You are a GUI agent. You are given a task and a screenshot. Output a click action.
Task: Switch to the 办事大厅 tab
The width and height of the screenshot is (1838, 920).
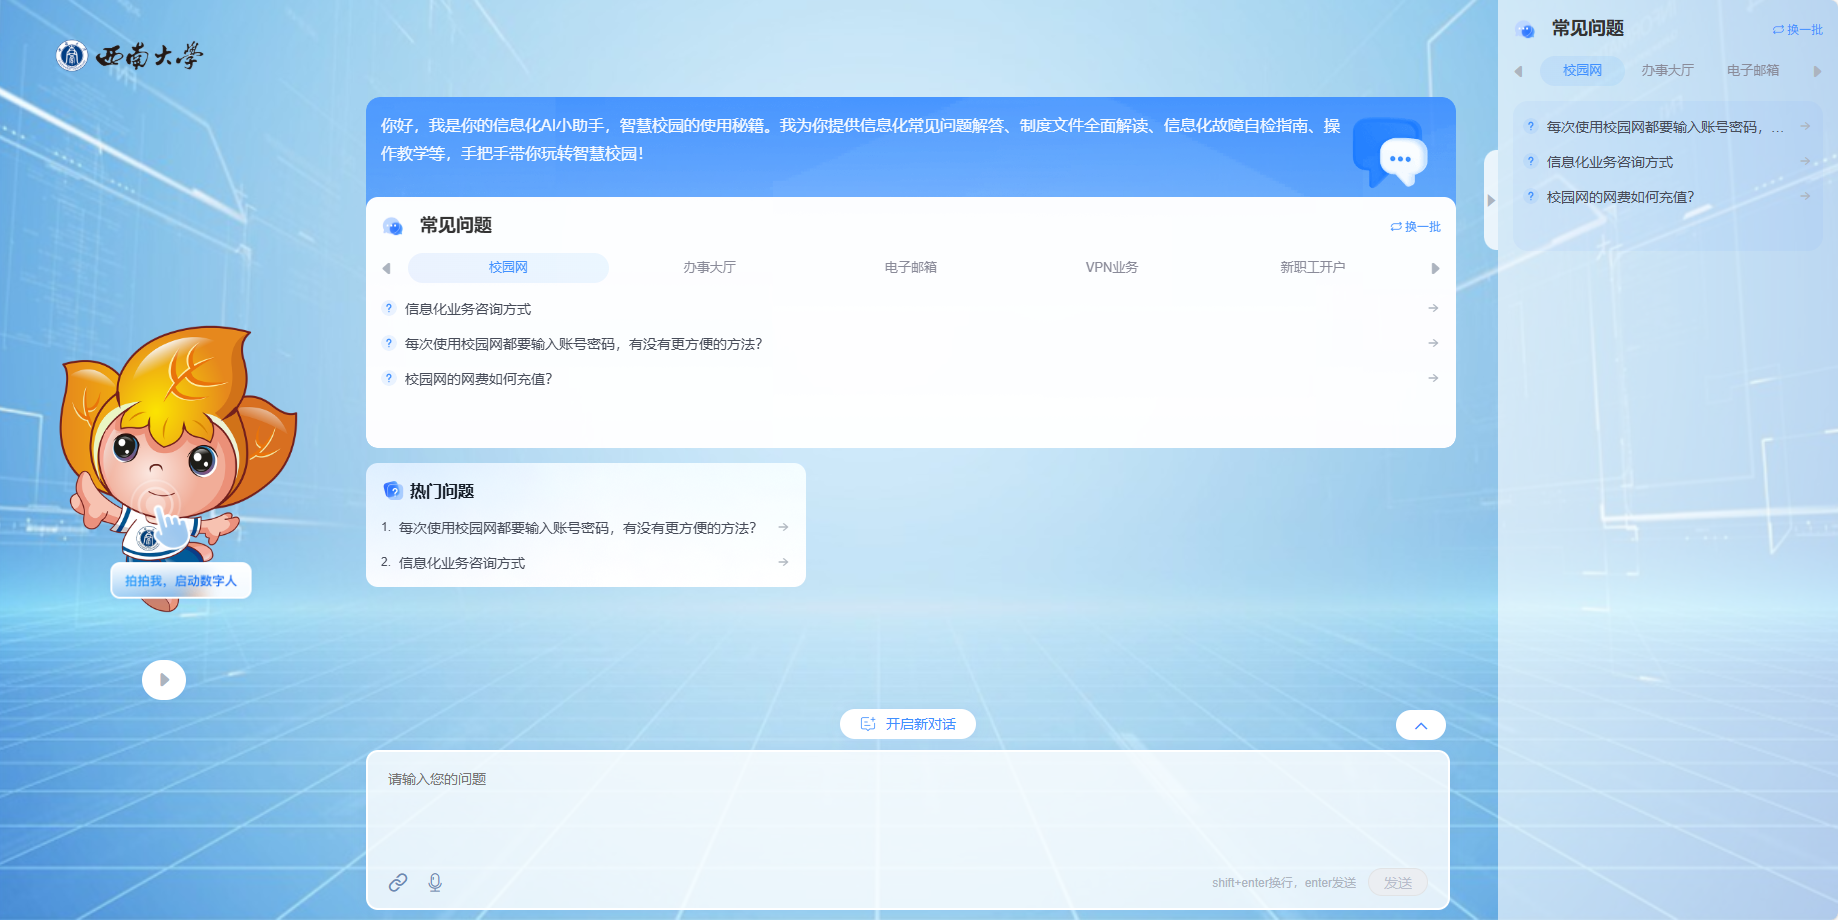[x=708, y=267]
